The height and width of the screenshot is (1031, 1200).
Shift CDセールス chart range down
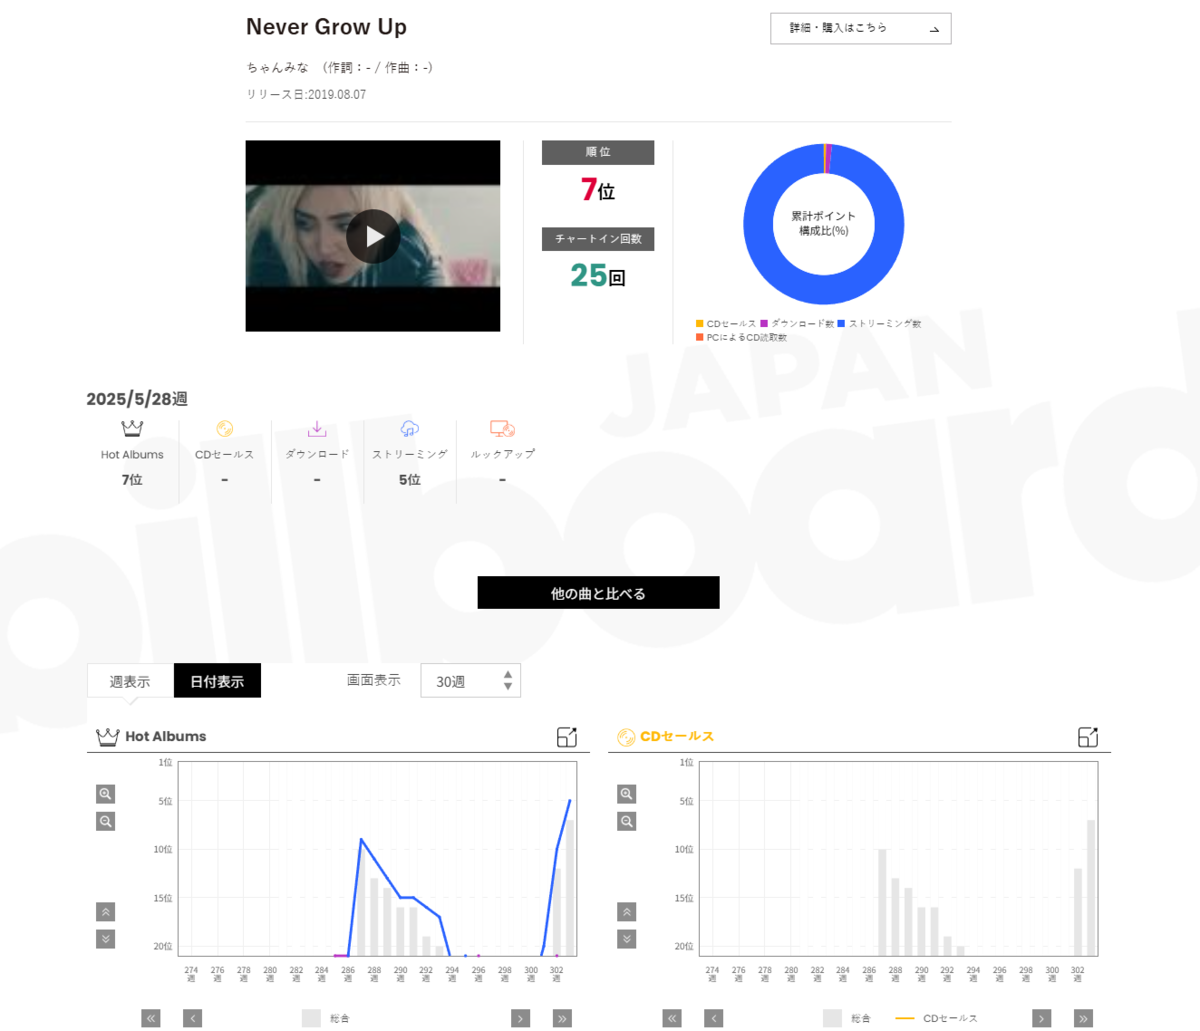tap(627, 939)
